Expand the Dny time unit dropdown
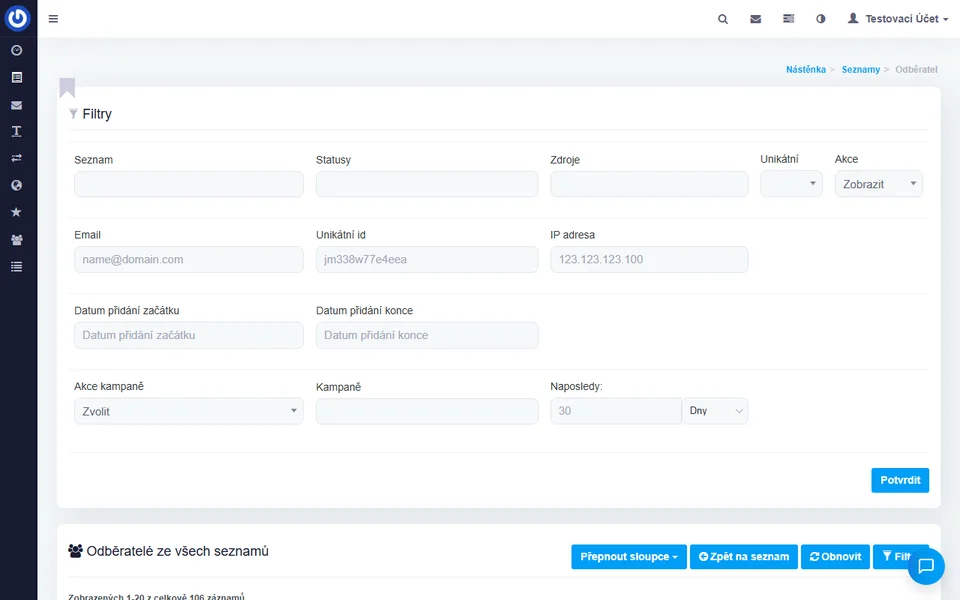 coord(715,411)
